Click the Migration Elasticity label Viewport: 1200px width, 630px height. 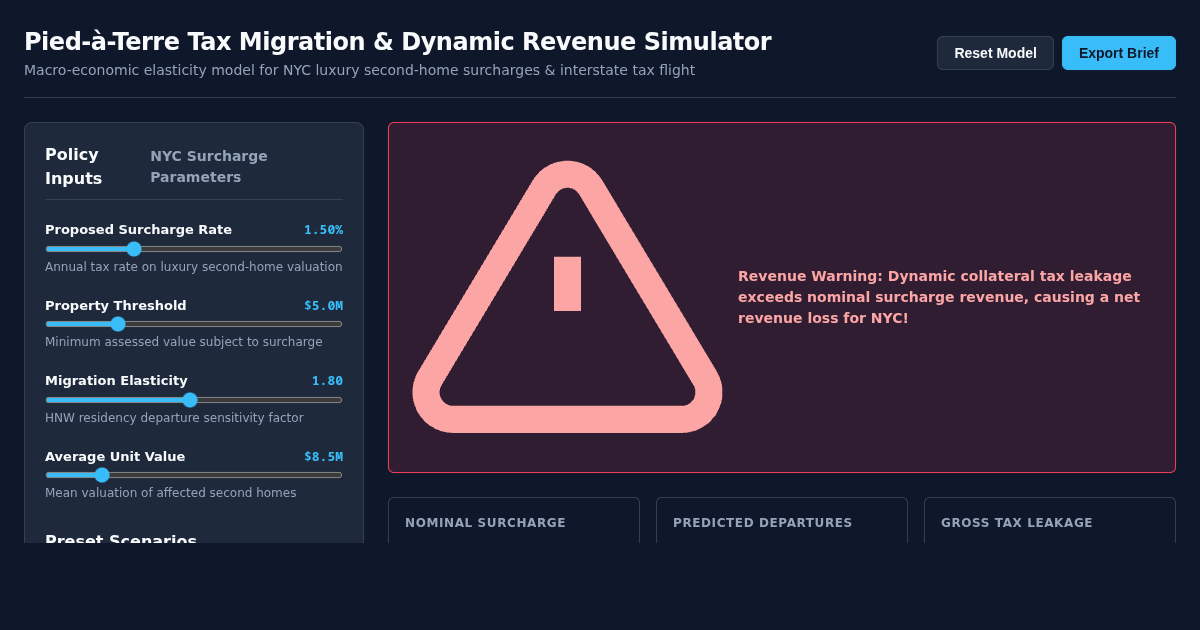click(116, 381)
